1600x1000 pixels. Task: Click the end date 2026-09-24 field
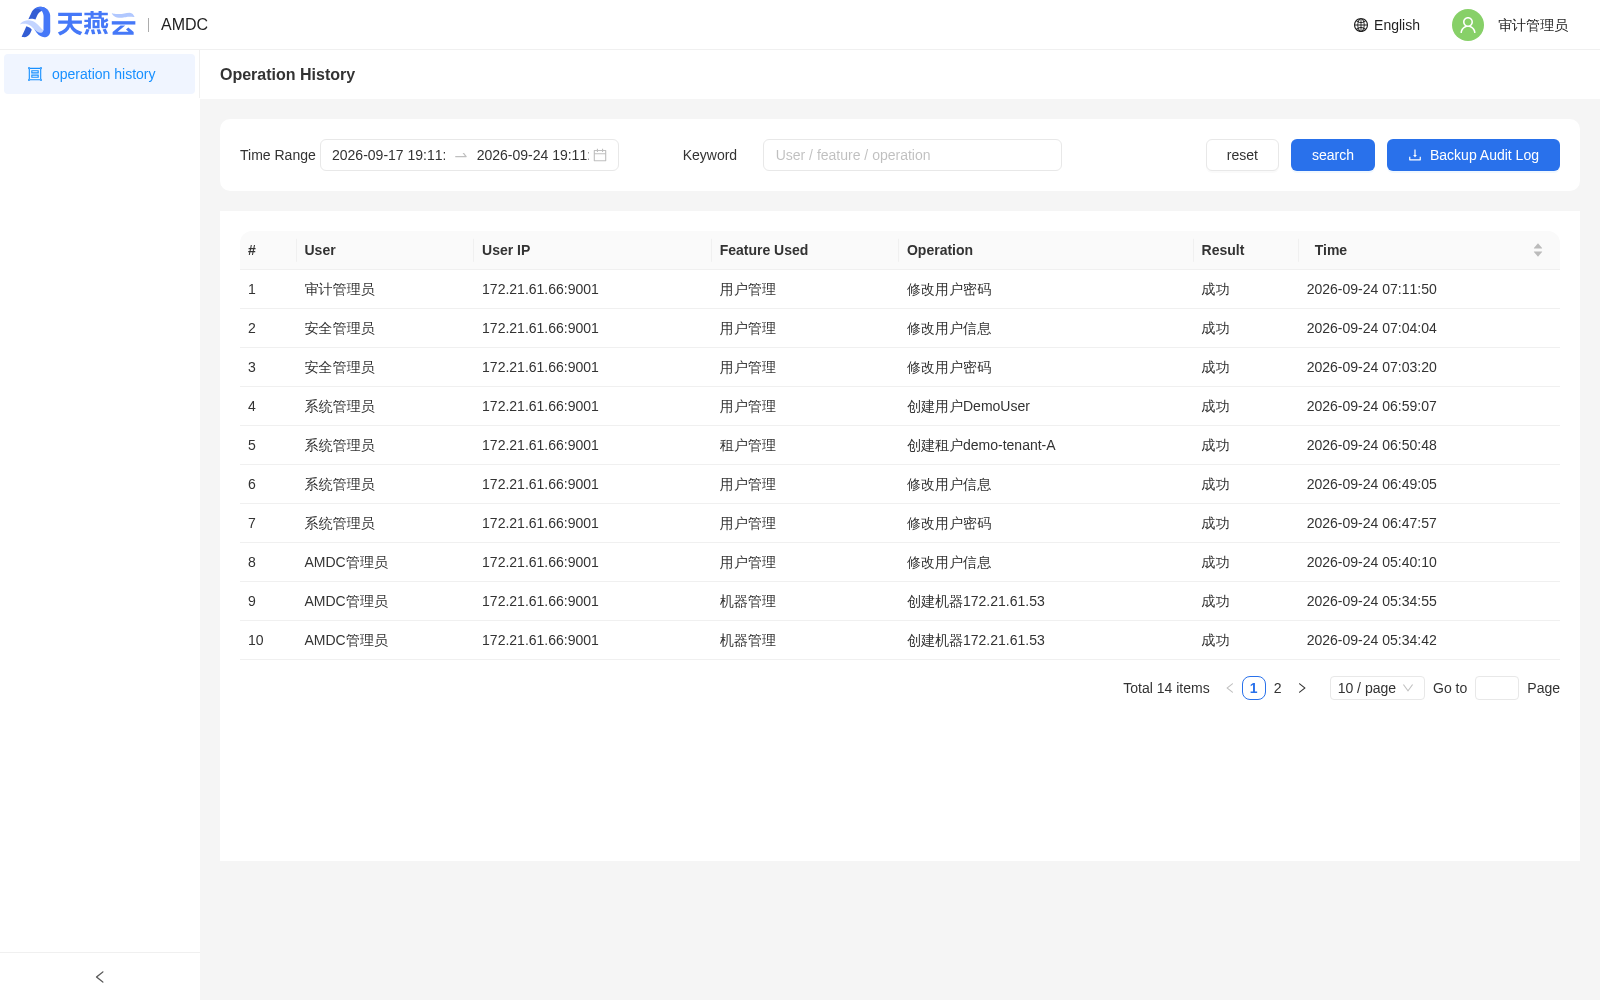[533, 155]
